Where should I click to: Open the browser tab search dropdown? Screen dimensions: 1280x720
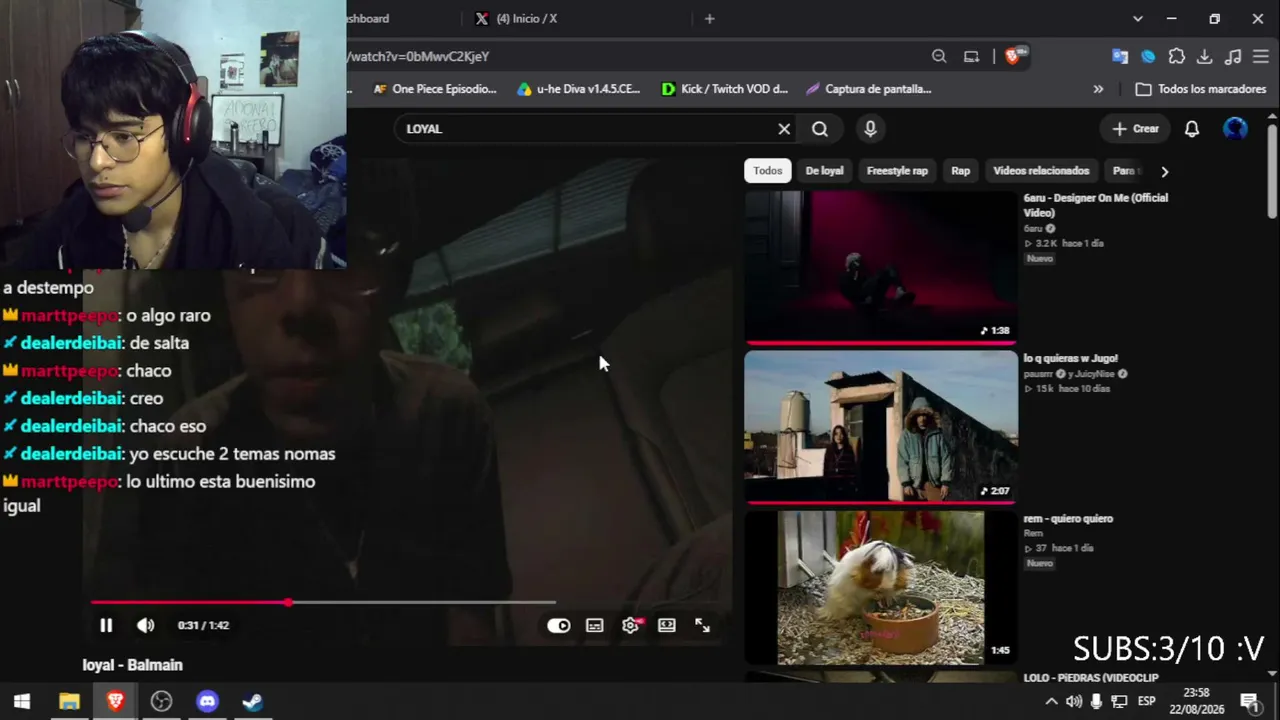(x=1137, y=19)
